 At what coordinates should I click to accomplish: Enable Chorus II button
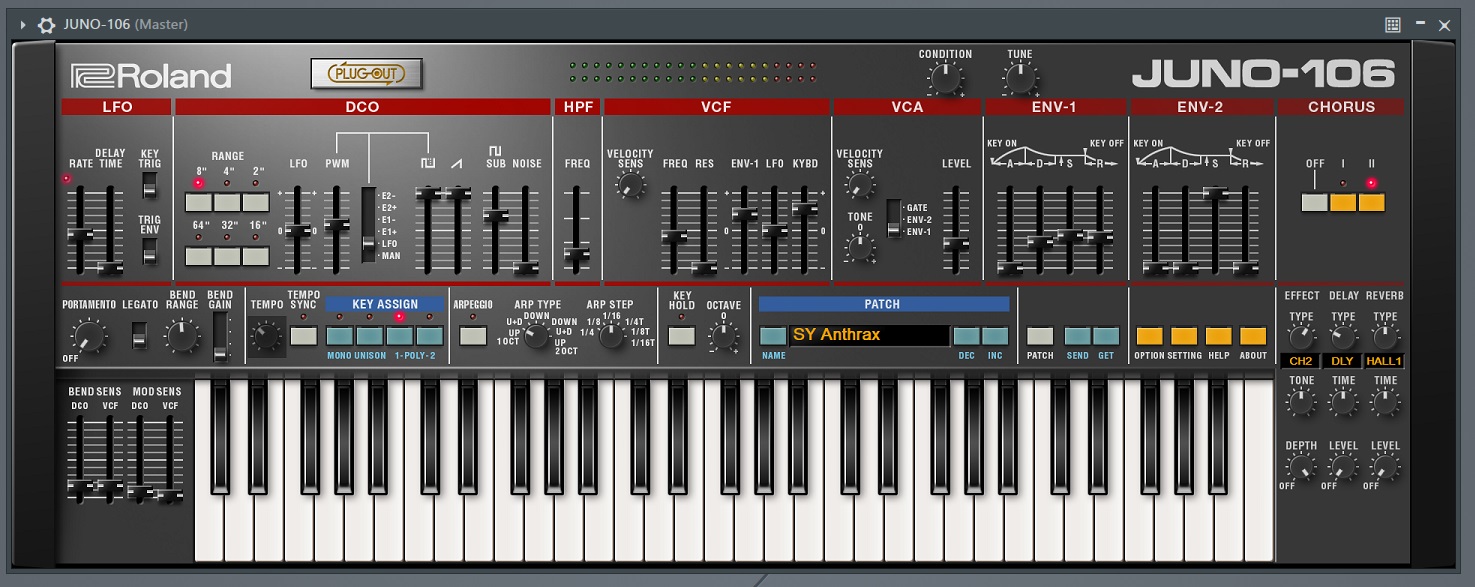click(x=1371, y=202)
